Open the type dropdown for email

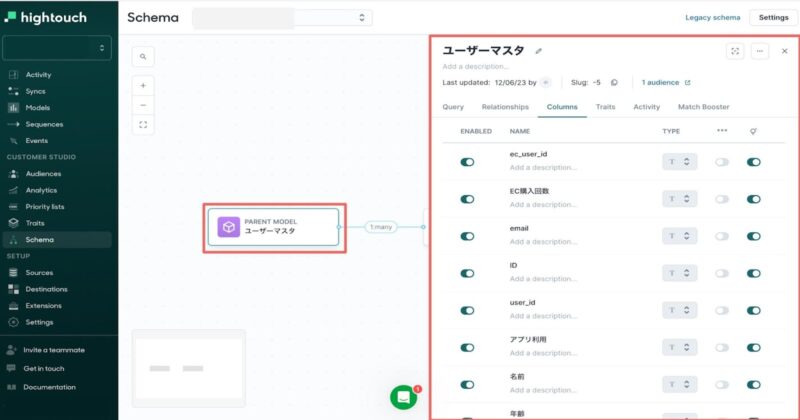point(680,236)
